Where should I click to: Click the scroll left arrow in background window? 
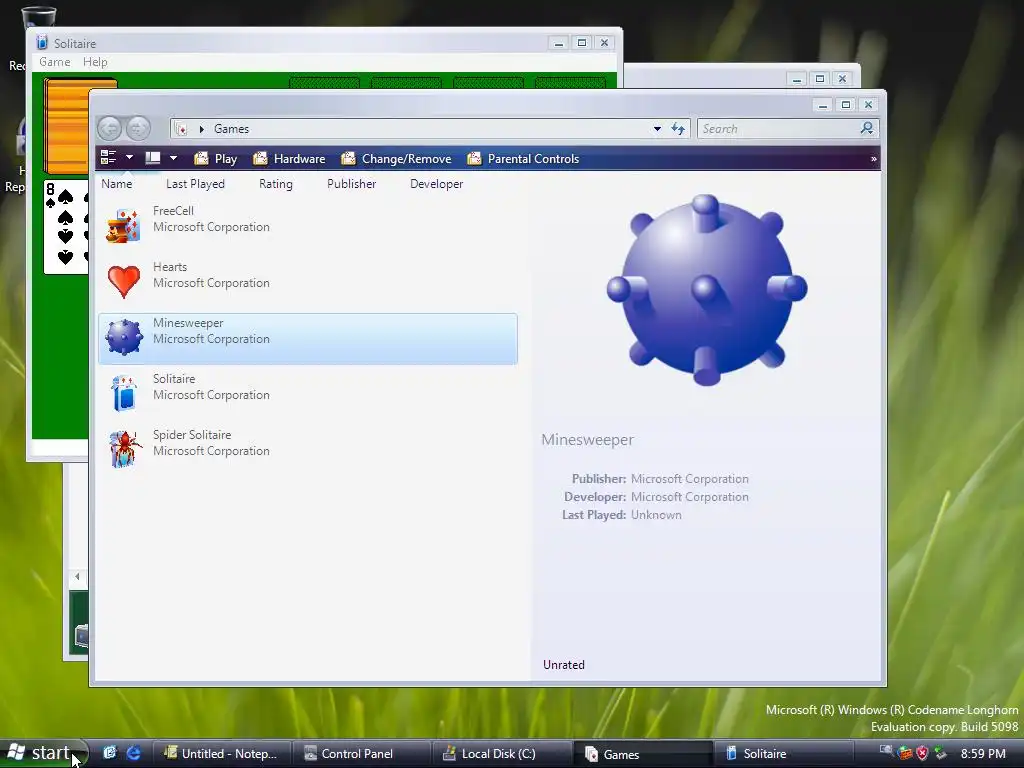[x=77, y=577]
